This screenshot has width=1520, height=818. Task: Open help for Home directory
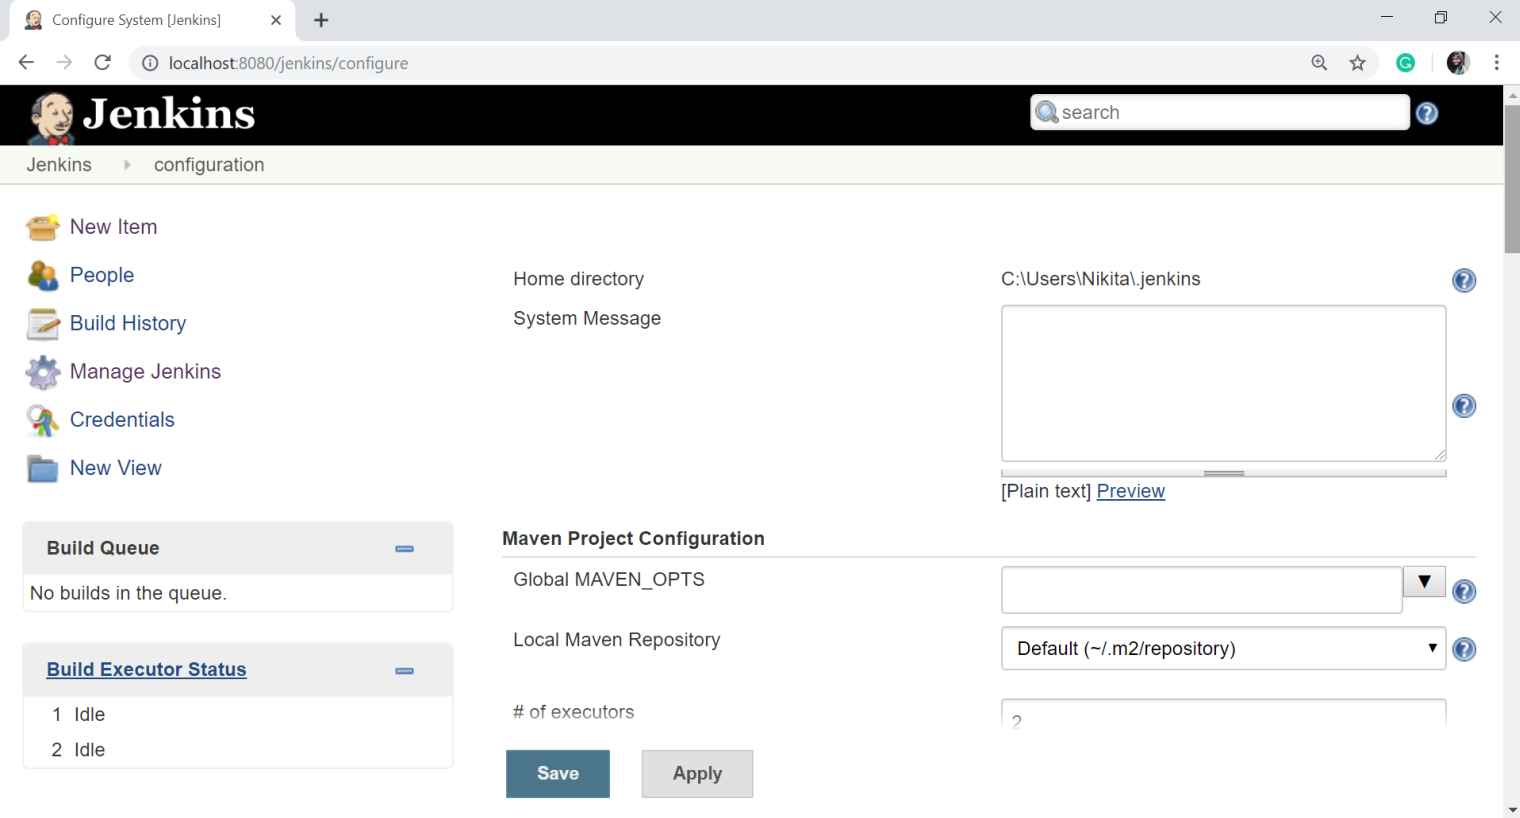coord(1464,280)
